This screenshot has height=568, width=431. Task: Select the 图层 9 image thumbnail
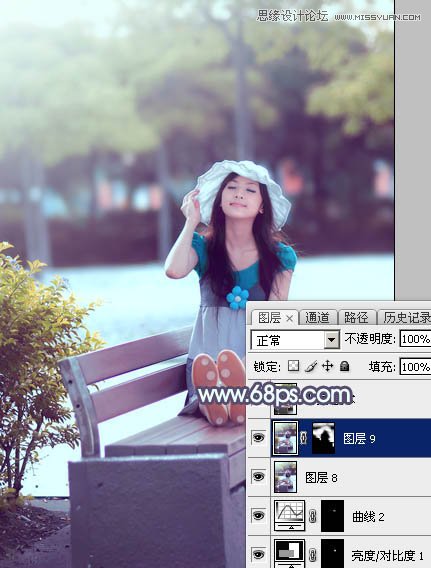285,438
